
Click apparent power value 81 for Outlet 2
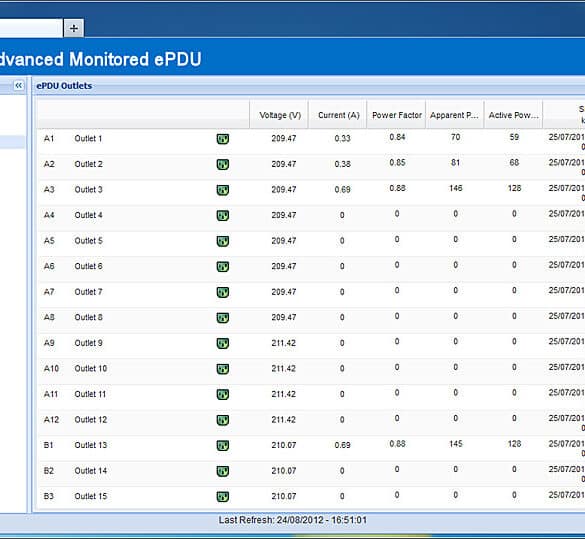pos(456,163)
